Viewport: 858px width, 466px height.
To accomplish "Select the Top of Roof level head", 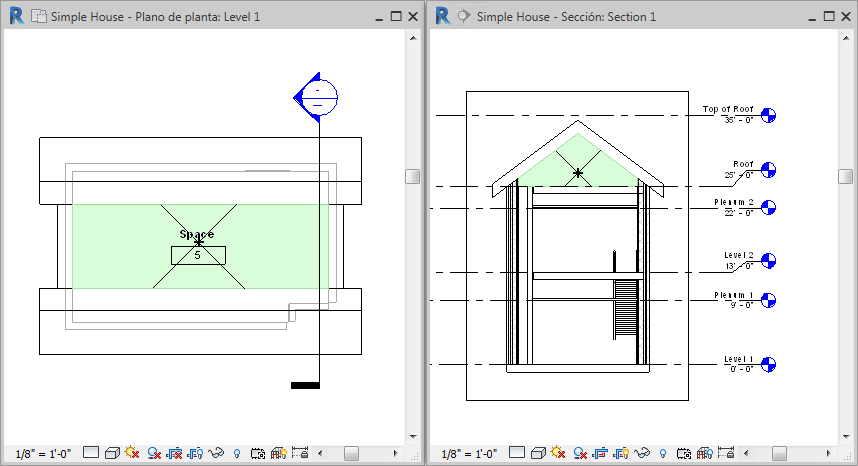I will [x=768, y=115].
